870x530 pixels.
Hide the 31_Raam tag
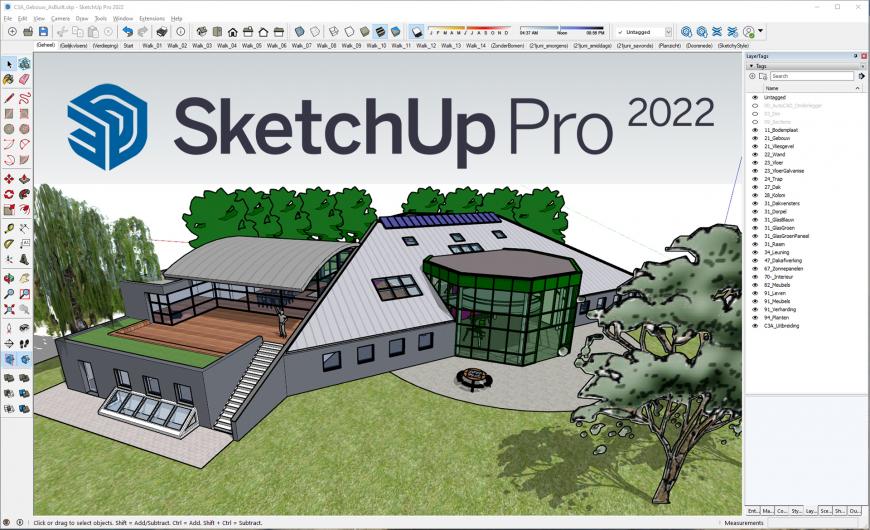tap(755, 244)
